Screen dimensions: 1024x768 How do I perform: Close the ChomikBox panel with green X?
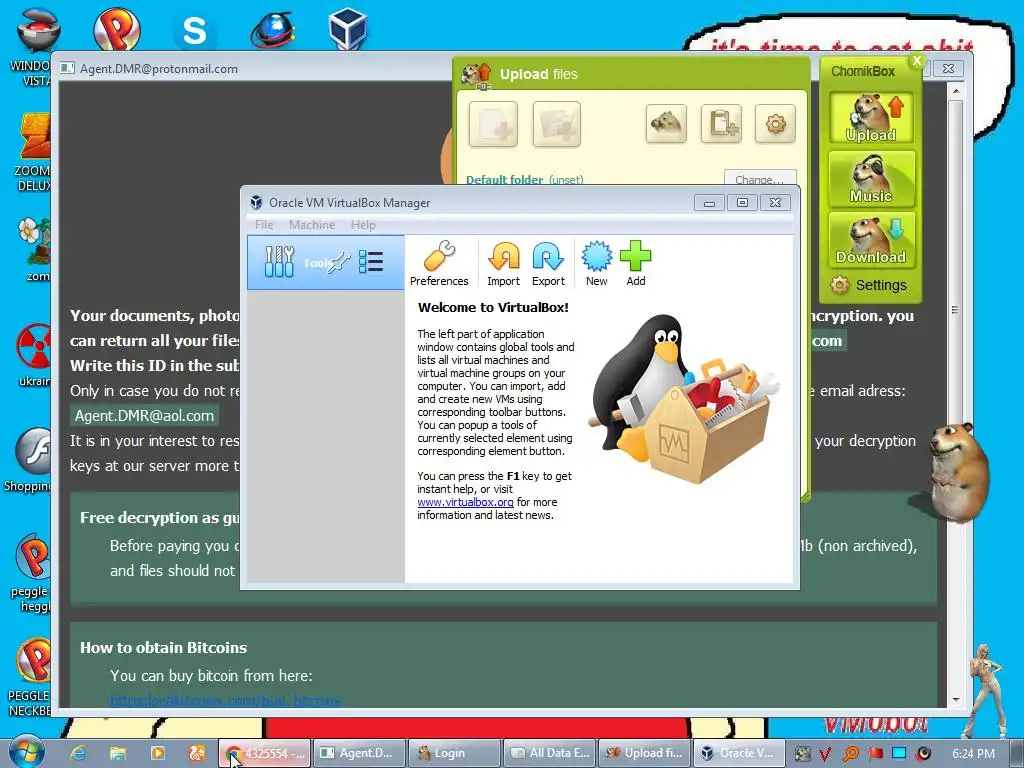click(917, 61)
